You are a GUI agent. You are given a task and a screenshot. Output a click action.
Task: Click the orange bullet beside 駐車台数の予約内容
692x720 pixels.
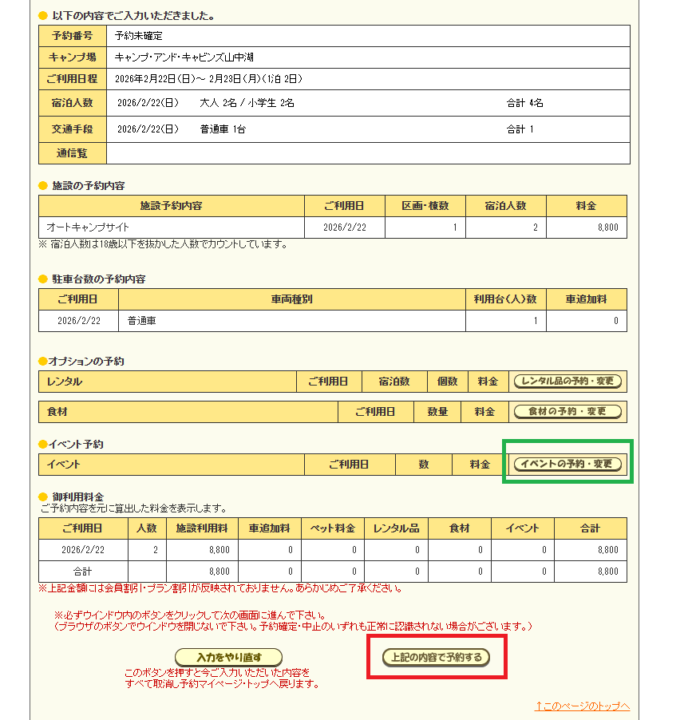click(42, 278)
